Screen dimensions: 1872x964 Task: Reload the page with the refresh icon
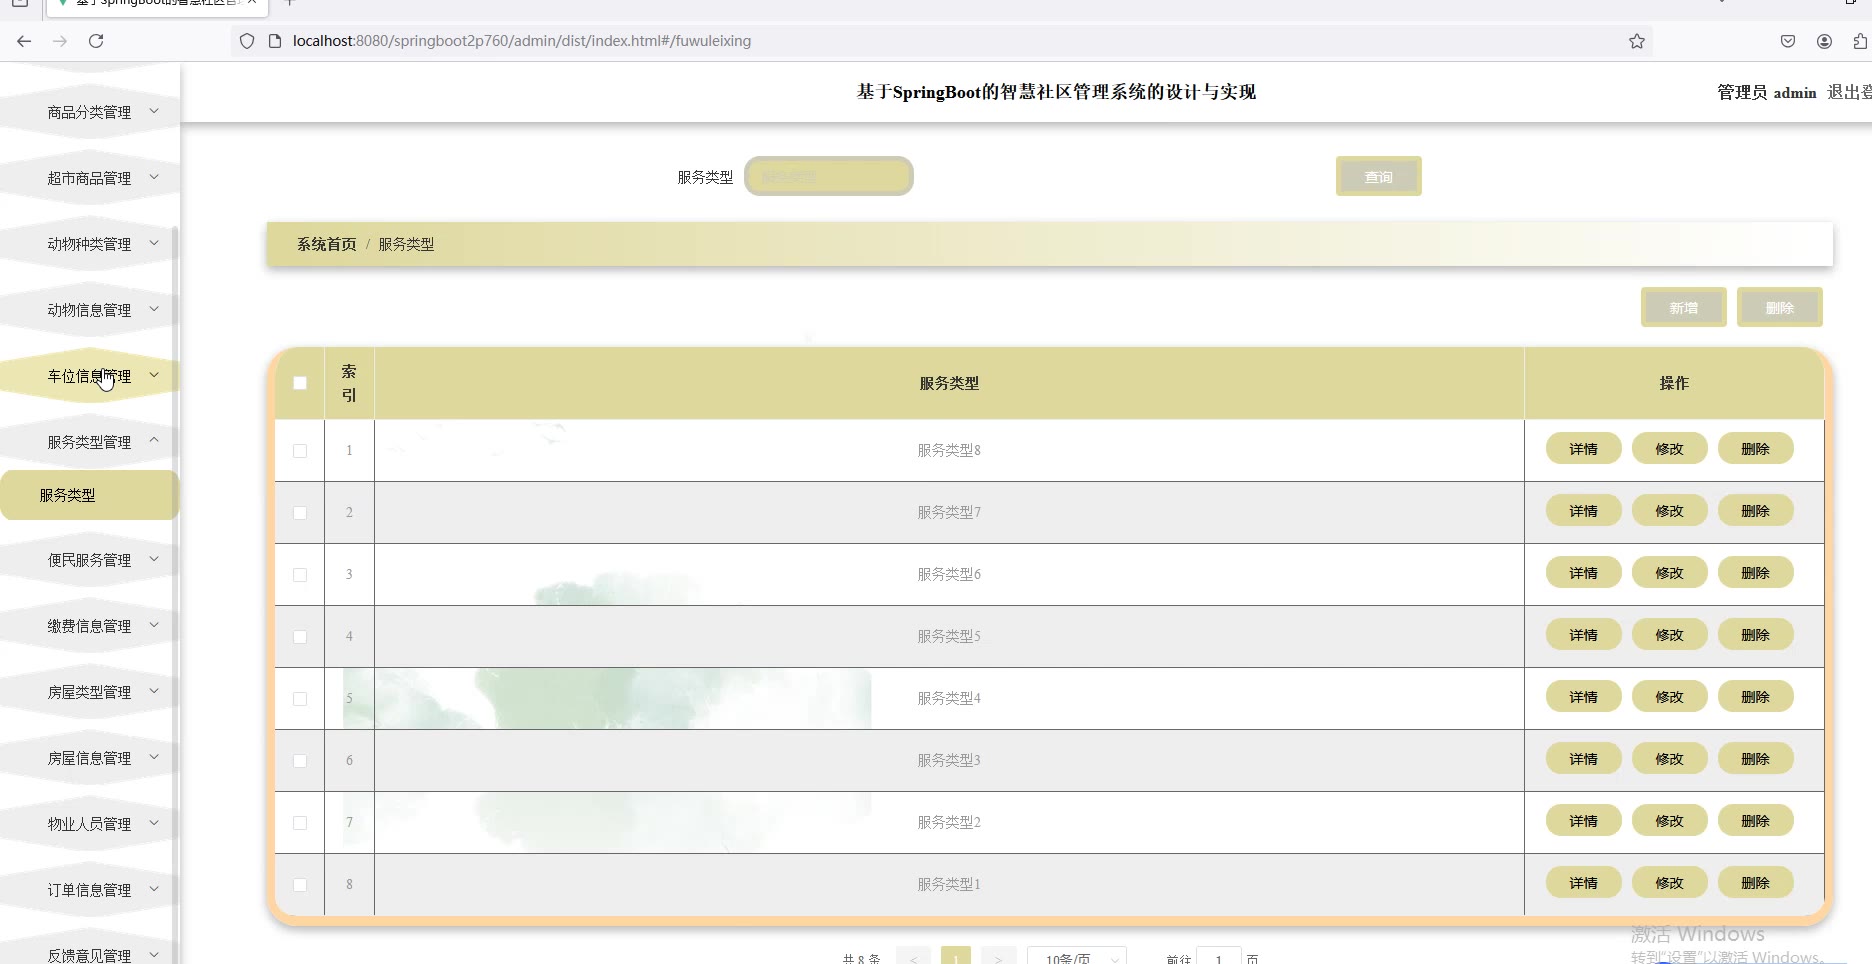click(96, 41)
